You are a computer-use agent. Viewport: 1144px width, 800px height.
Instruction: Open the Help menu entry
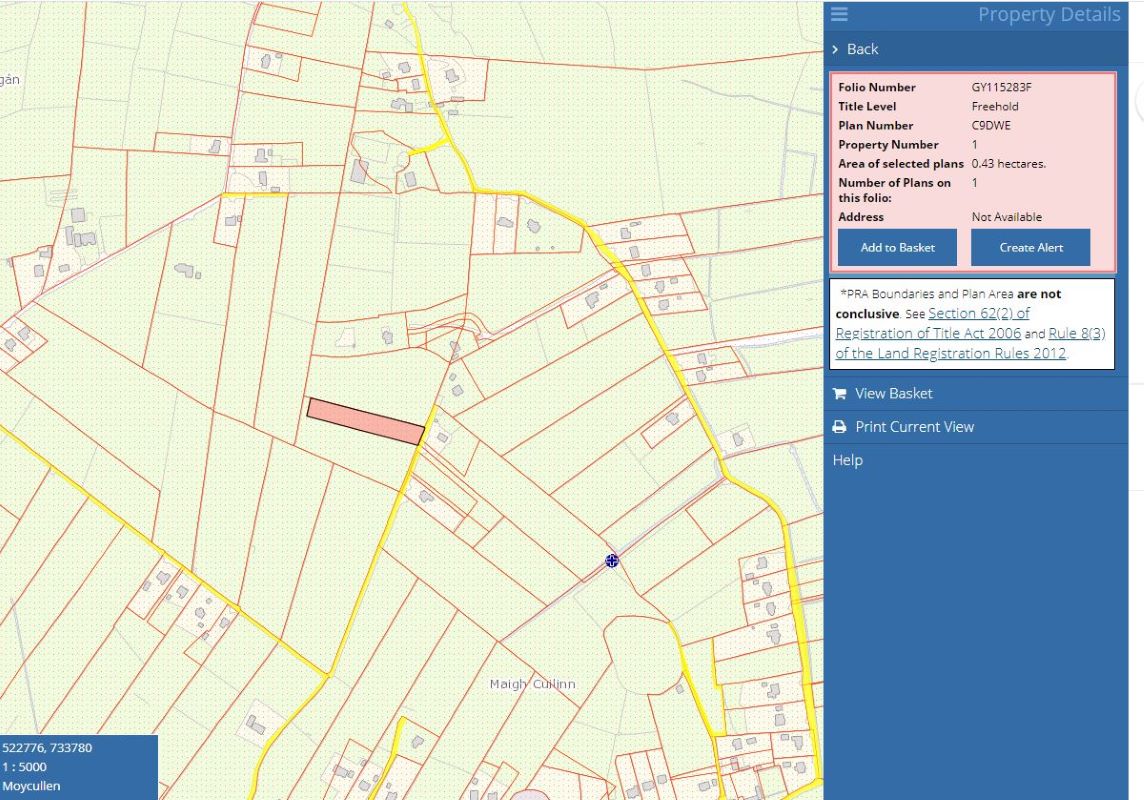[847, 459]
